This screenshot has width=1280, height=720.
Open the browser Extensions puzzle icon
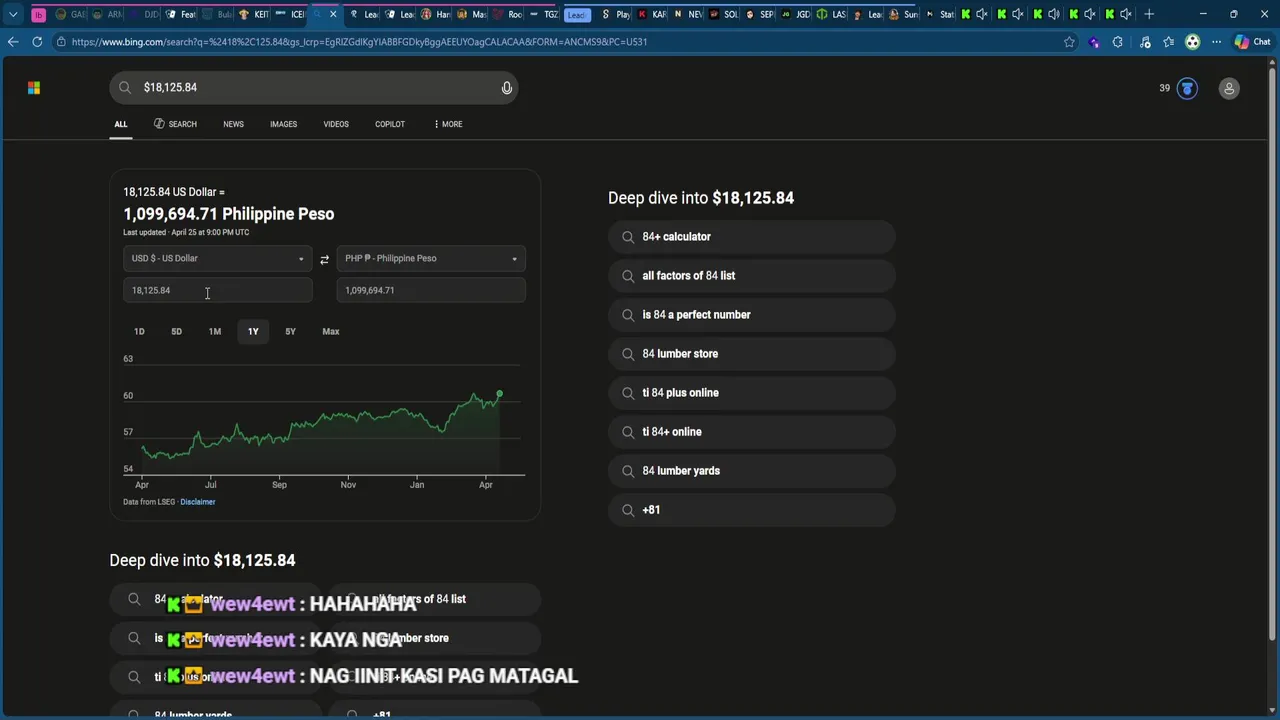coord(1117,42)
